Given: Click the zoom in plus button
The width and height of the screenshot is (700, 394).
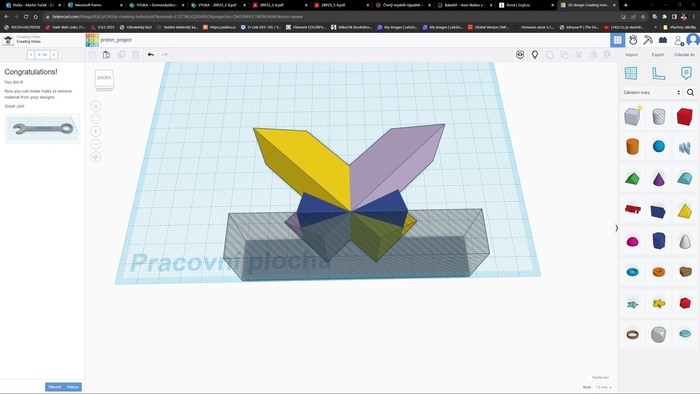Looking at the screenshot, I should click(x=96, y=131).
